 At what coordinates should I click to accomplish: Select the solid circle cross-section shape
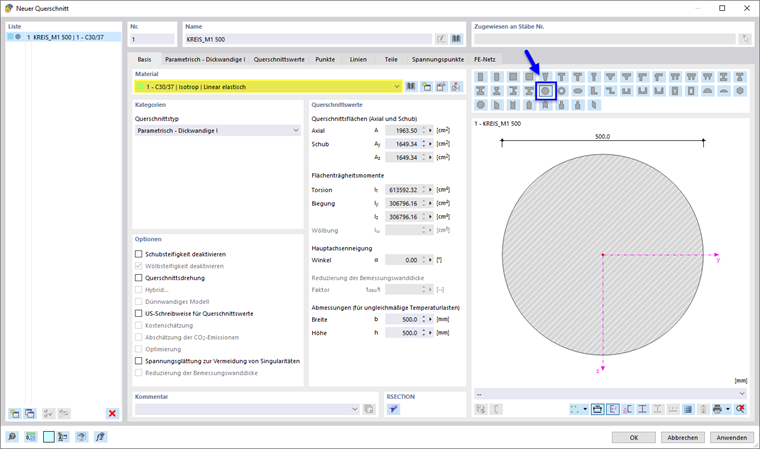545,91
